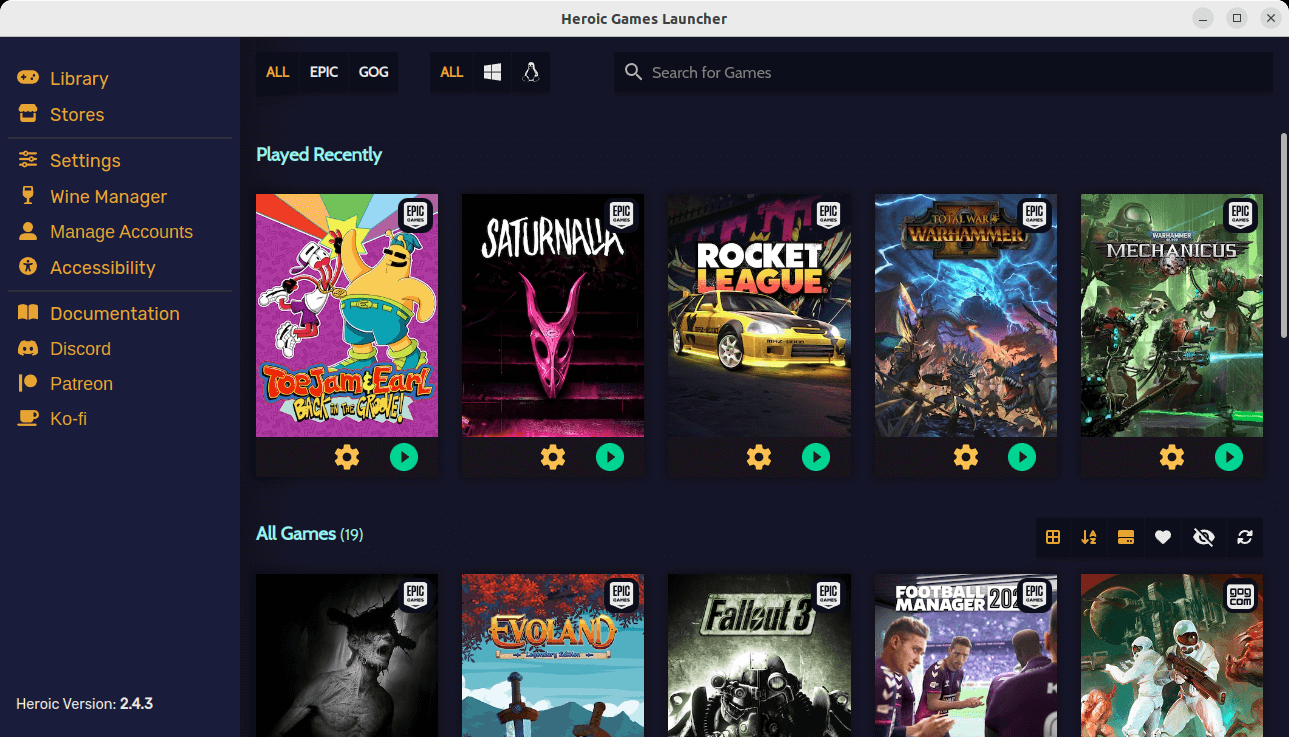The height and width of the screenshot is (737, 1289).
Task: Click the Ko-fi cup icon
Action: click(x=28, y=418)
